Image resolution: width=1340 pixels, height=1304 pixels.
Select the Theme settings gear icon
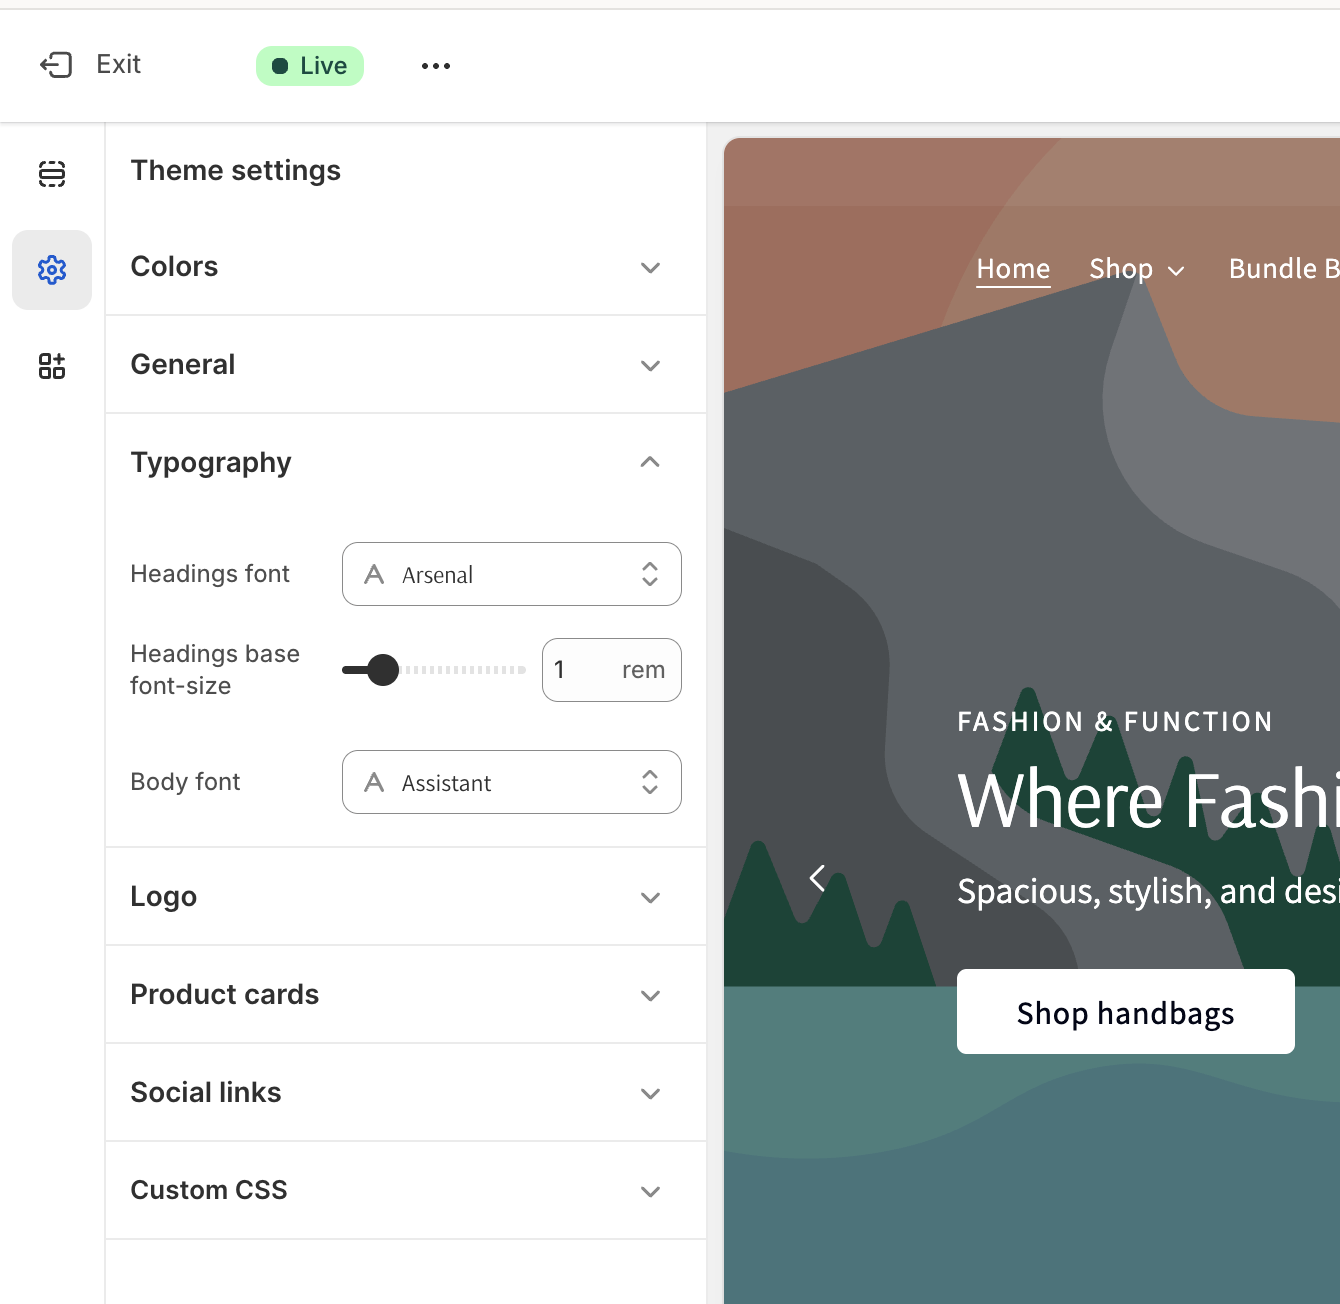coord(52,270)
